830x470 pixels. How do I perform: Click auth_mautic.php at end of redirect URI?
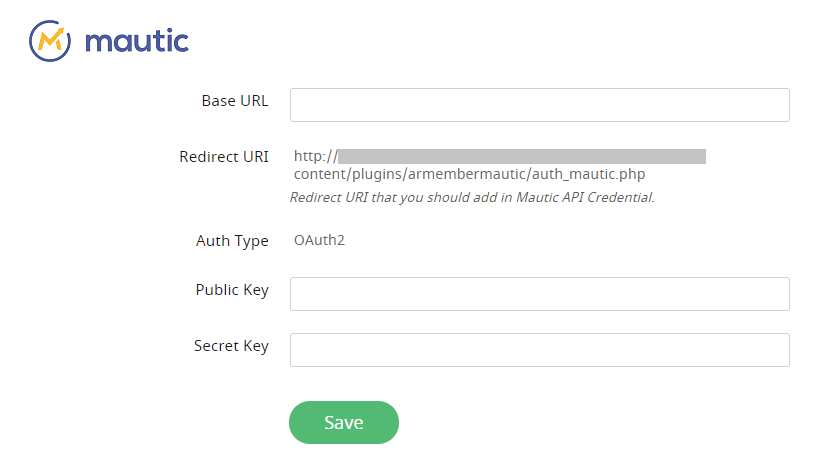[588, 174]
